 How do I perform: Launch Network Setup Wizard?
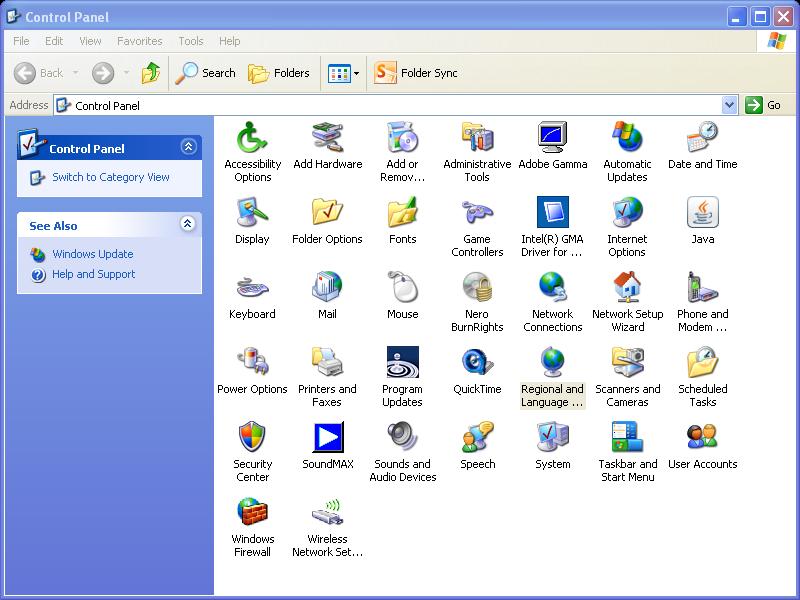[628, 302]
